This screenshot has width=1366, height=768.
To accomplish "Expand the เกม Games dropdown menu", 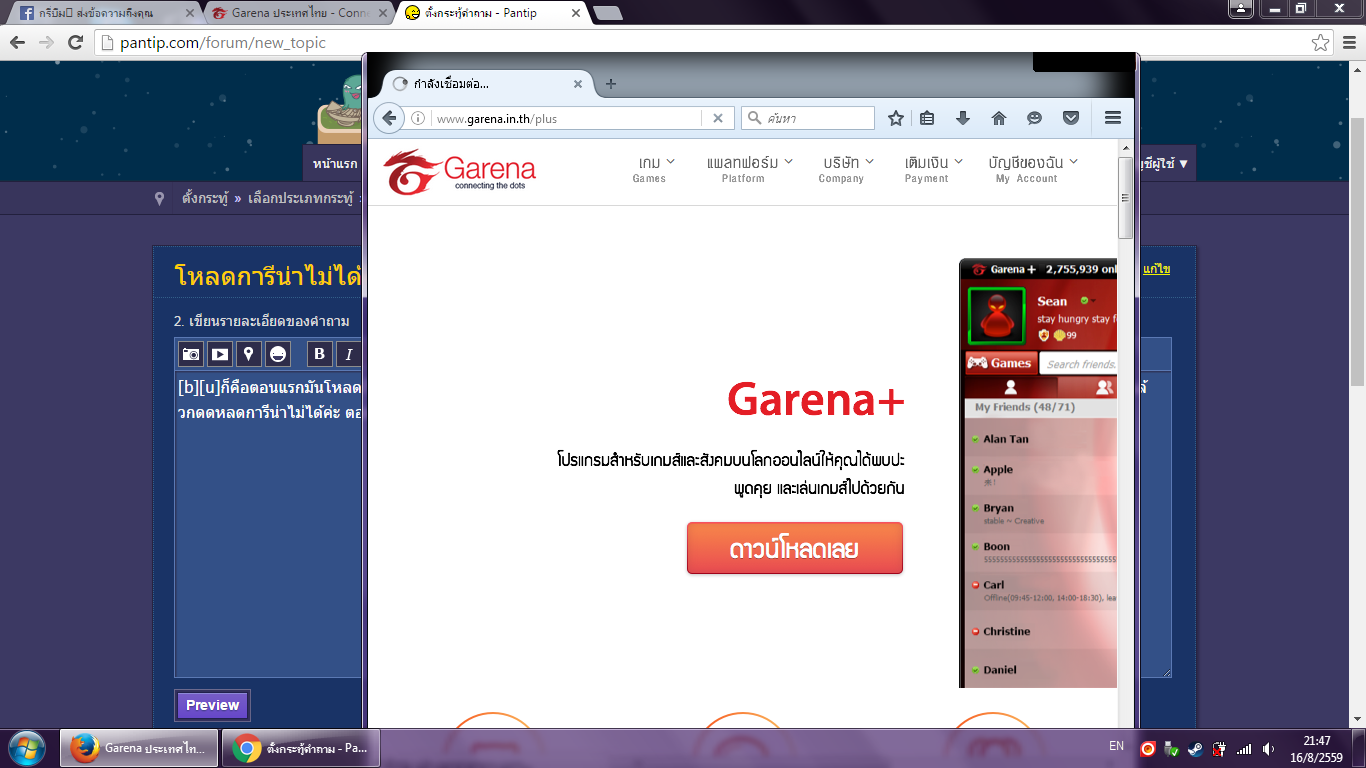I will pyautogui.click(x=657, y=169).
